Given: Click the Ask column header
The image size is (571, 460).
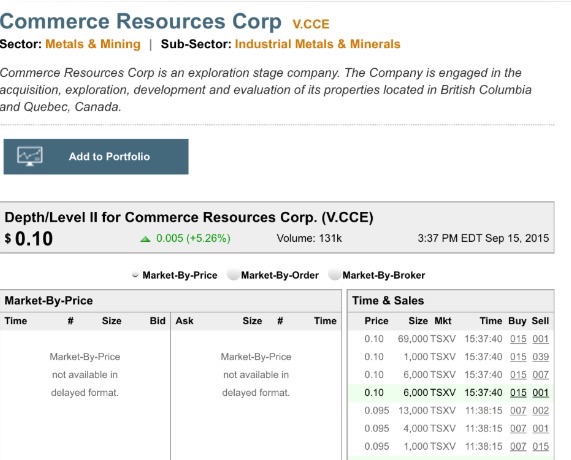Looking at the screenshot, I should 185,321.
